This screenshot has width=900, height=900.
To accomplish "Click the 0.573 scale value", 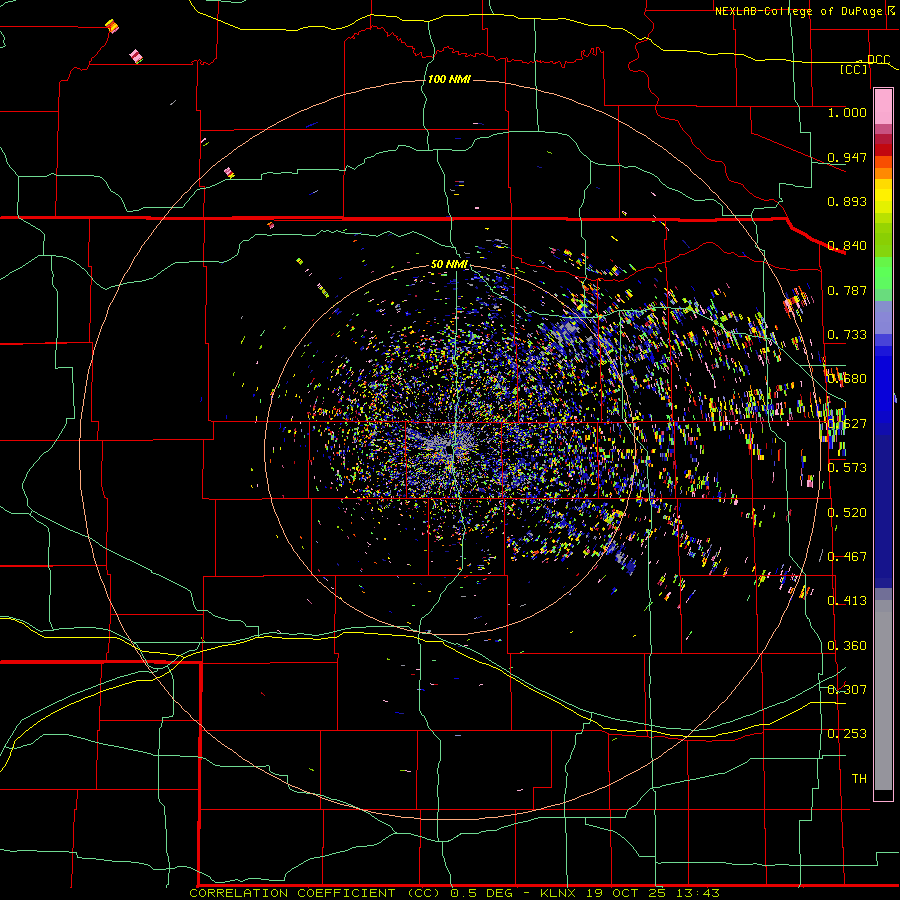I will click(847, 468).
